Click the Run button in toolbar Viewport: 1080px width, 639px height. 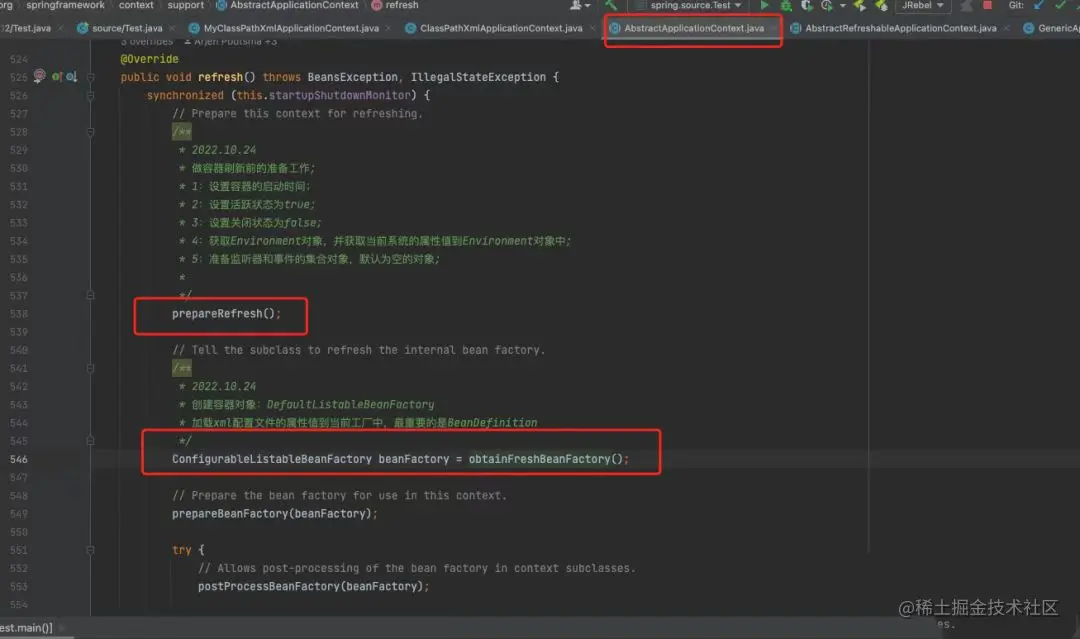[764, 5]
